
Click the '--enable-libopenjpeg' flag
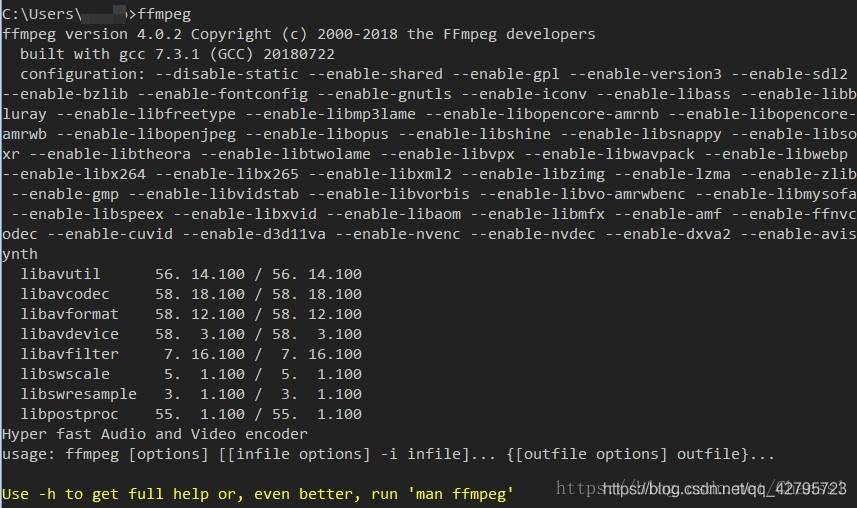point(146,134)
